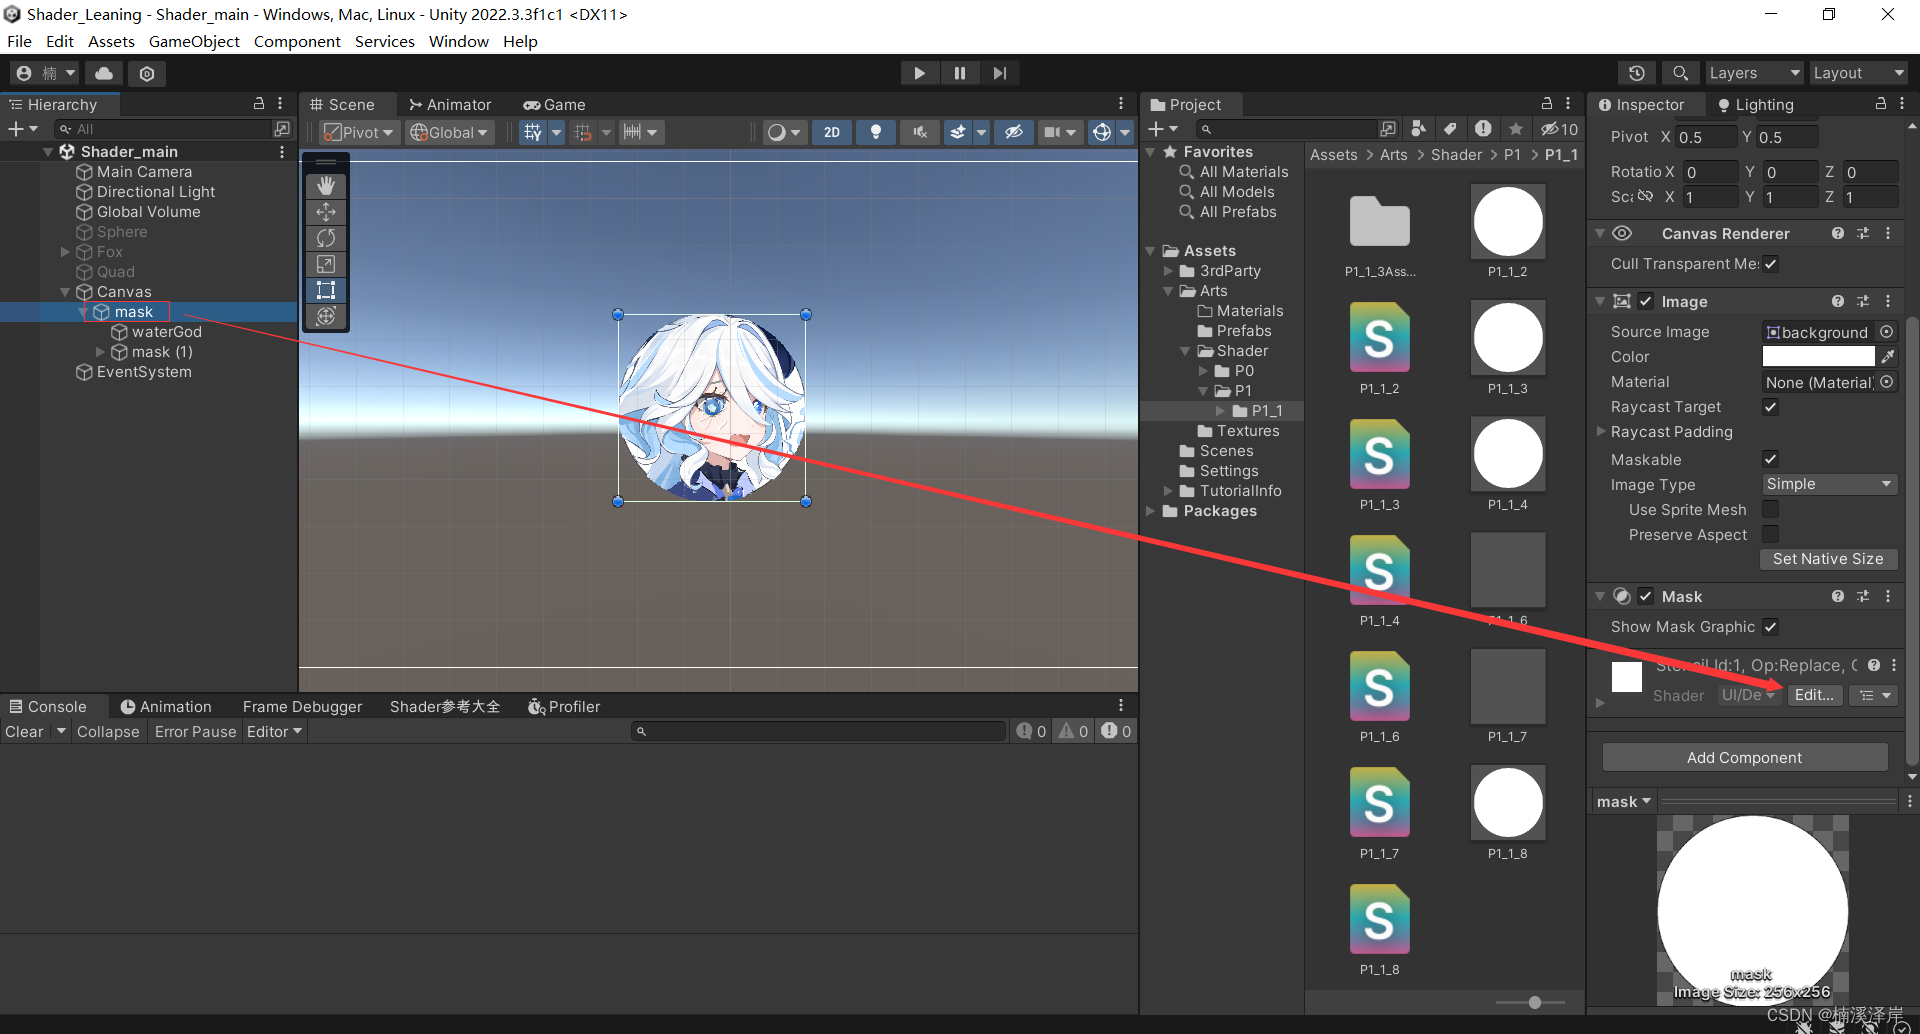This screenshot has width=1920, height=1034.
Task: Open console Editor dropdown
Action: (275, 732)
